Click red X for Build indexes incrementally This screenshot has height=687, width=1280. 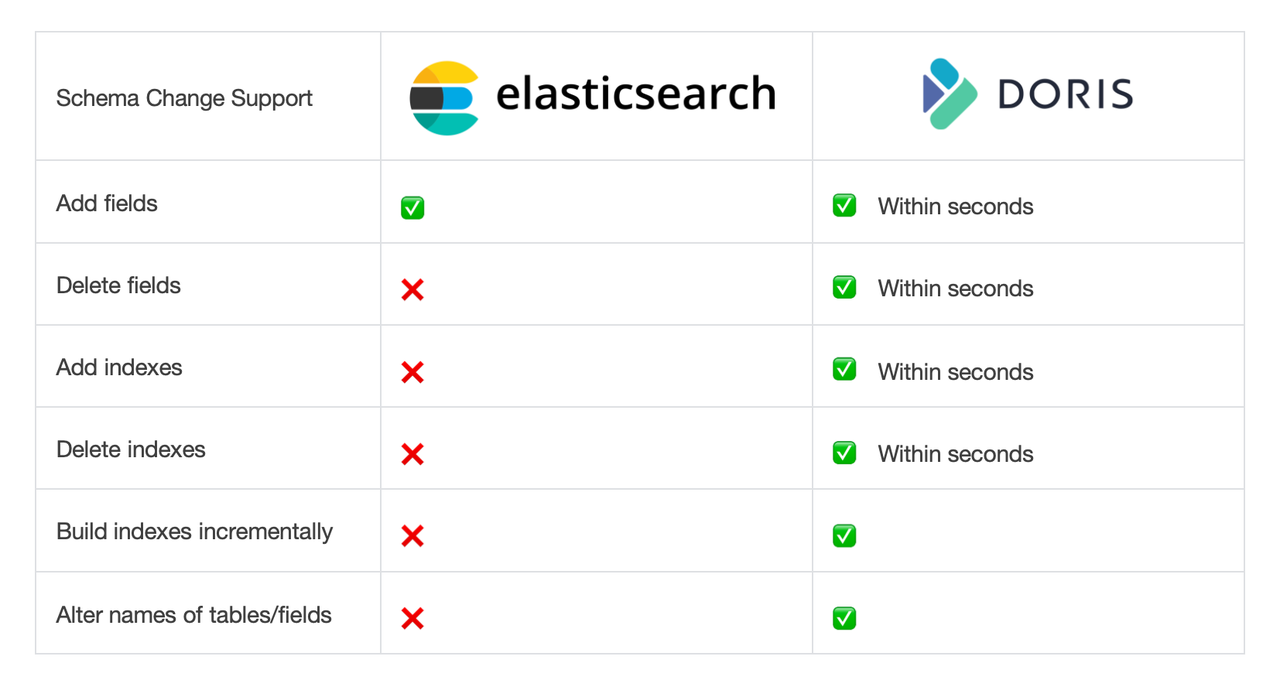(x=412, y=536)
